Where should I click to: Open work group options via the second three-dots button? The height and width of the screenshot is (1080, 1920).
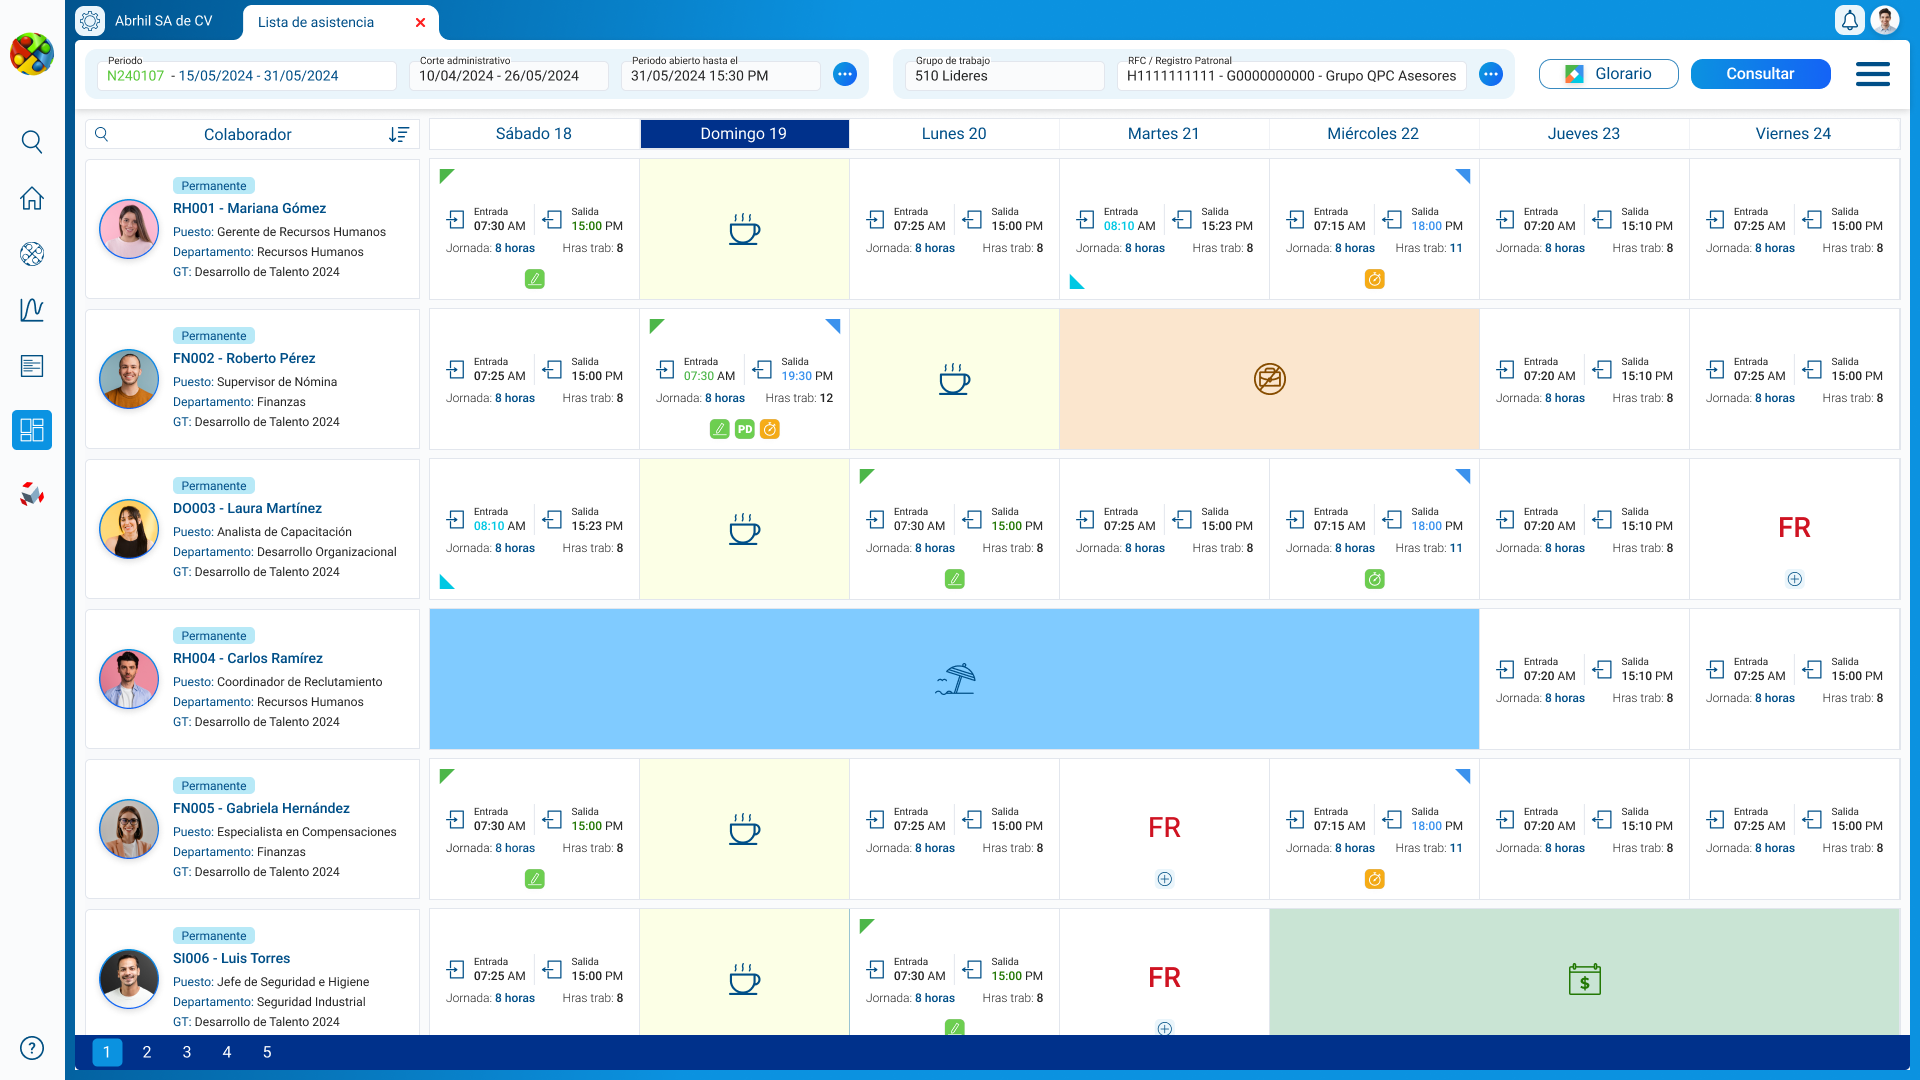1491,74
